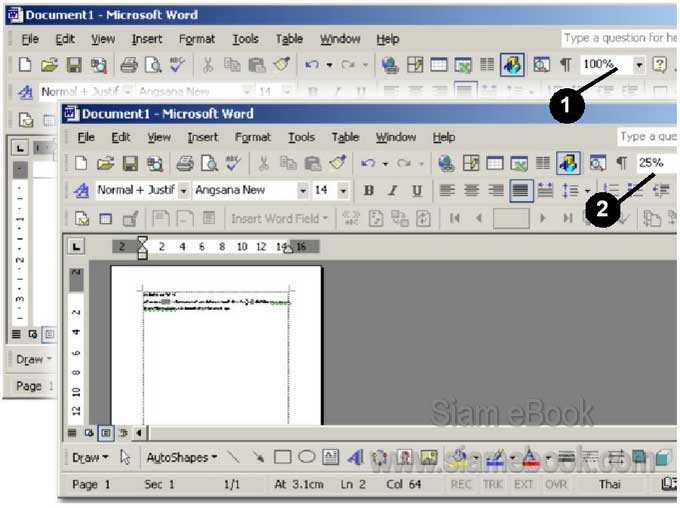
Task: Open Print Preview in front window
Action: click(209, 164)
